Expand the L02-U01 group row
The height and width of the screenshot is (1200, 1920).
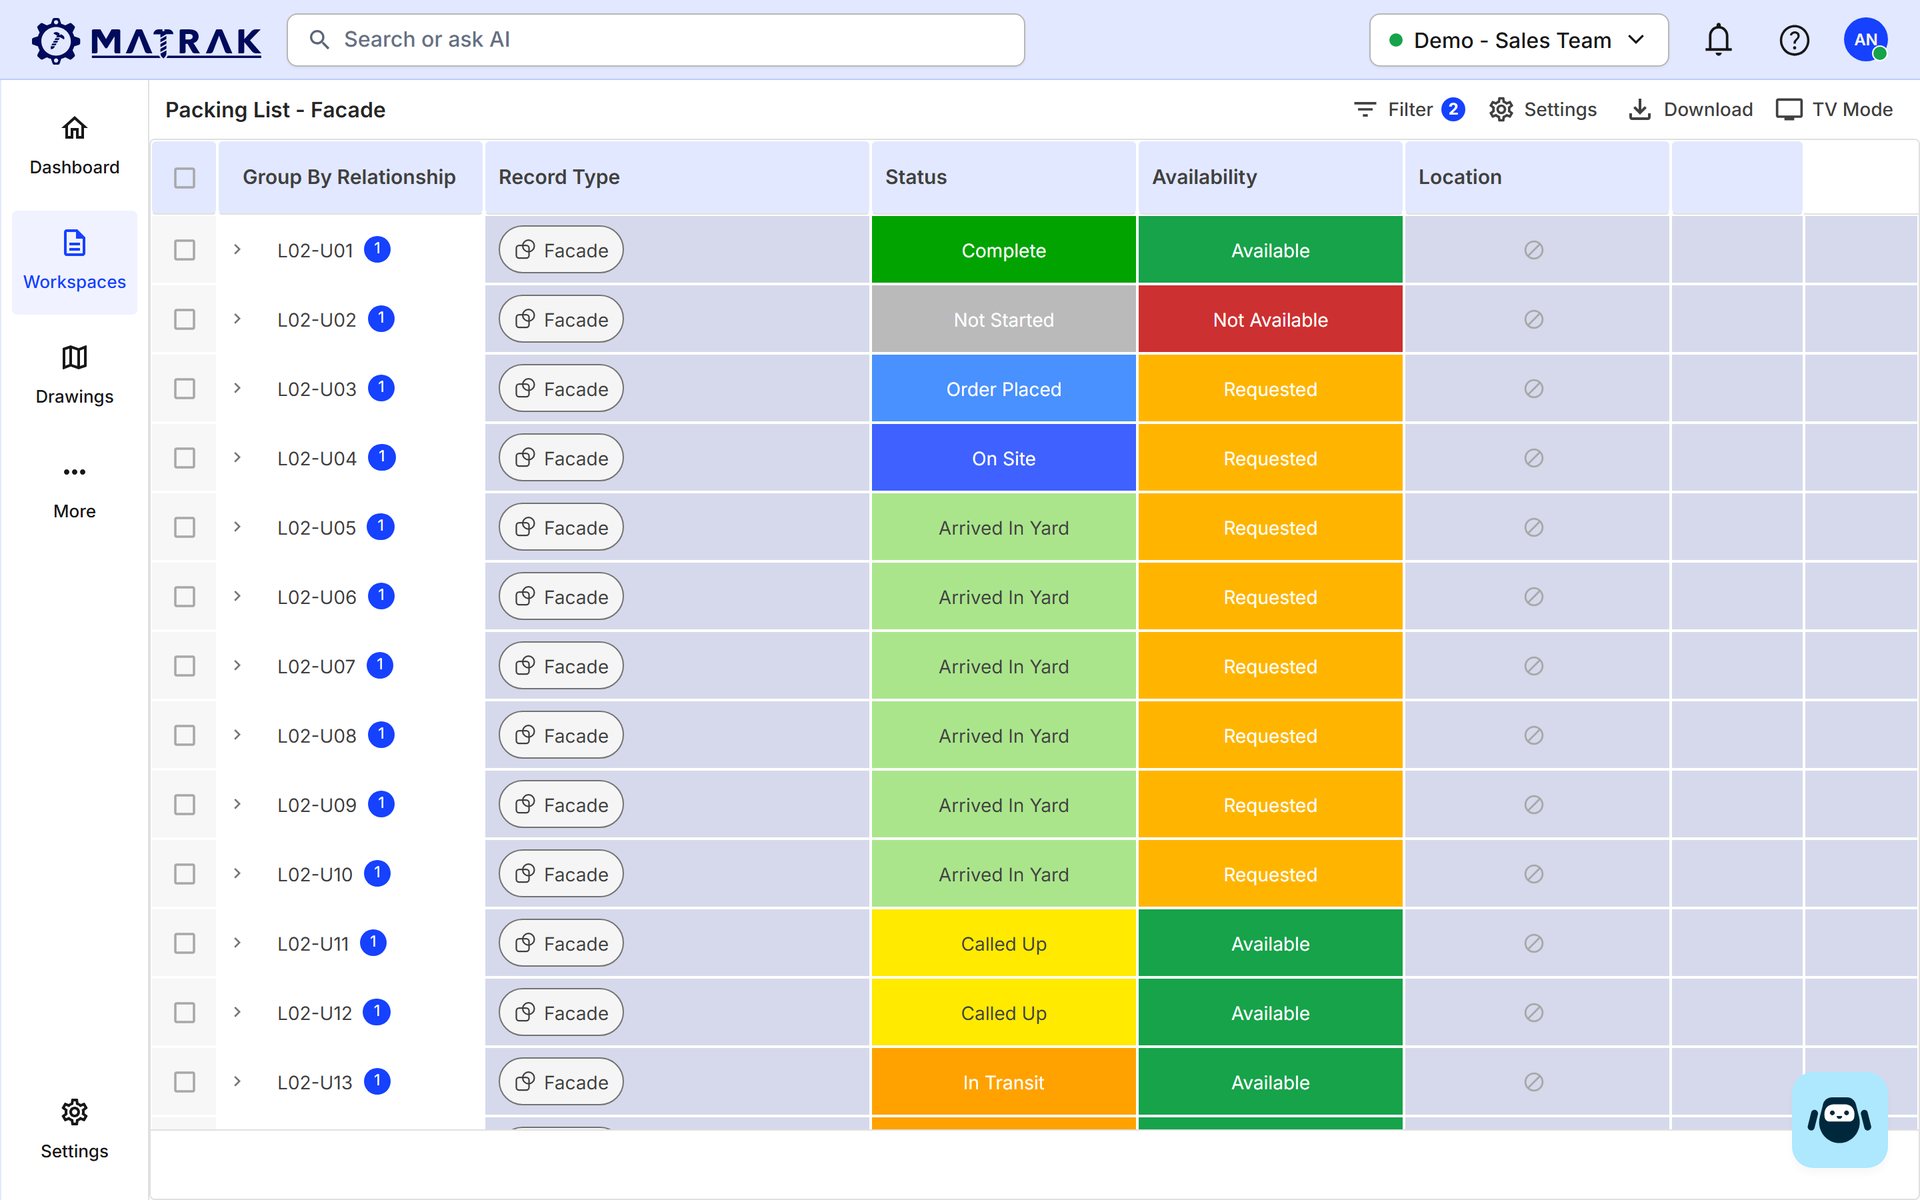tap(237, 249)
